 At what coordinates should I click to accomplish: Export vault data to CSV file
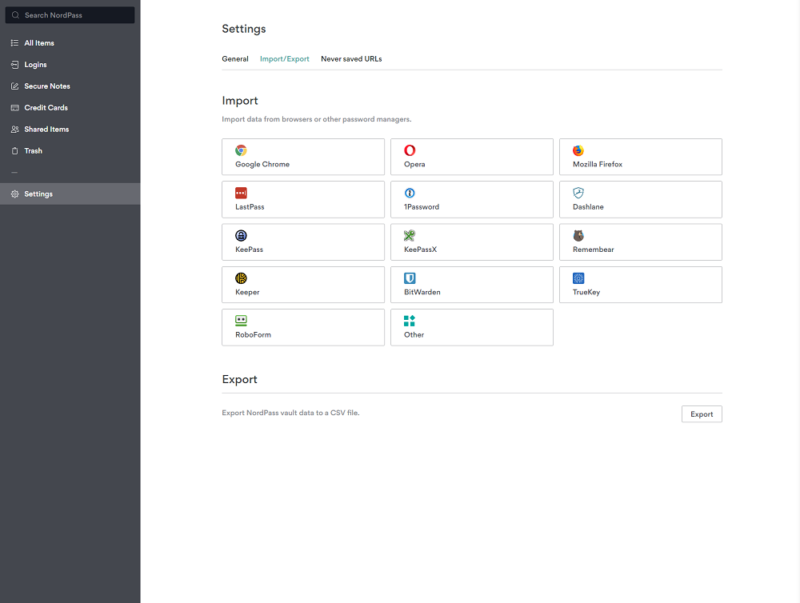[x=701, y=413]
